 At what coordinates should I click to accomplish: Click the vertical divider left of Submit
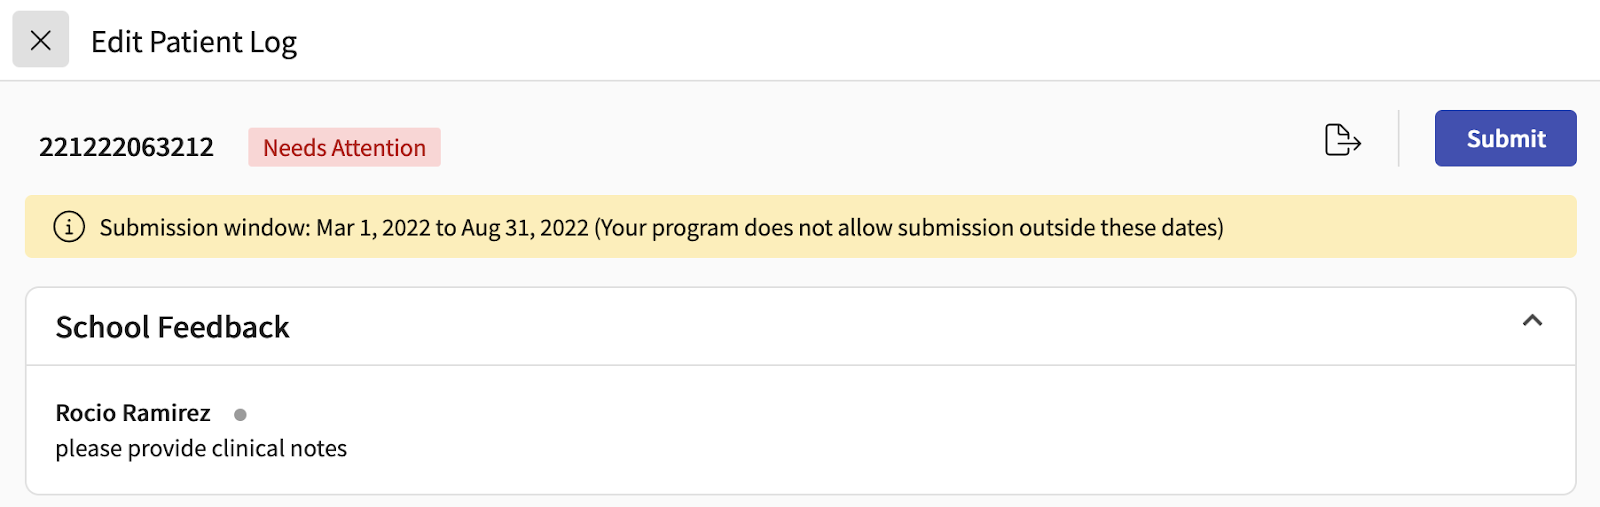point(1398,138)
